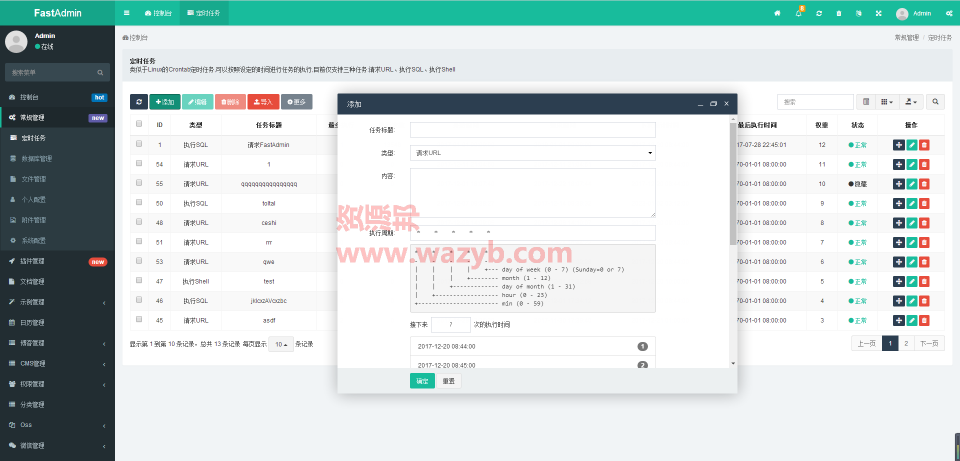Viewport: 960px width, 461px height.
Task: Click the magnifier icon in sidebar search
Action: click(x=100, y=72)
